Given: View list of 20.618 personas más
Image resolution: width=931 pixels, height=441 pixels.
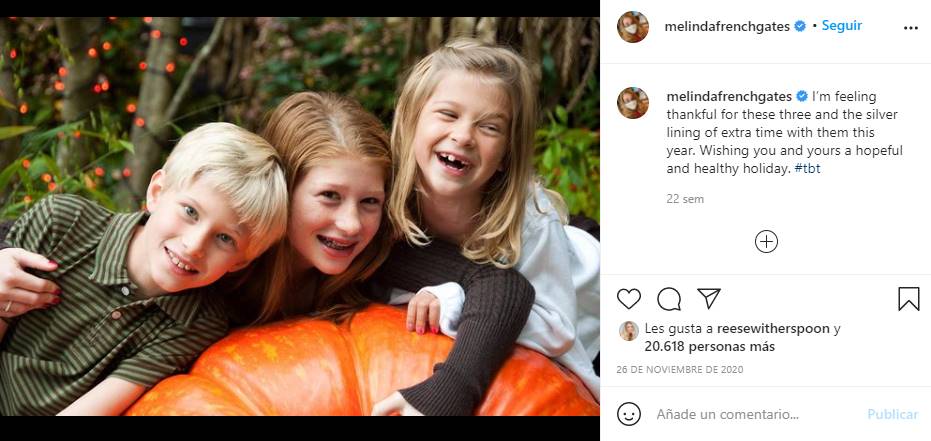Looking at the screenshot, I should (710, 347).
